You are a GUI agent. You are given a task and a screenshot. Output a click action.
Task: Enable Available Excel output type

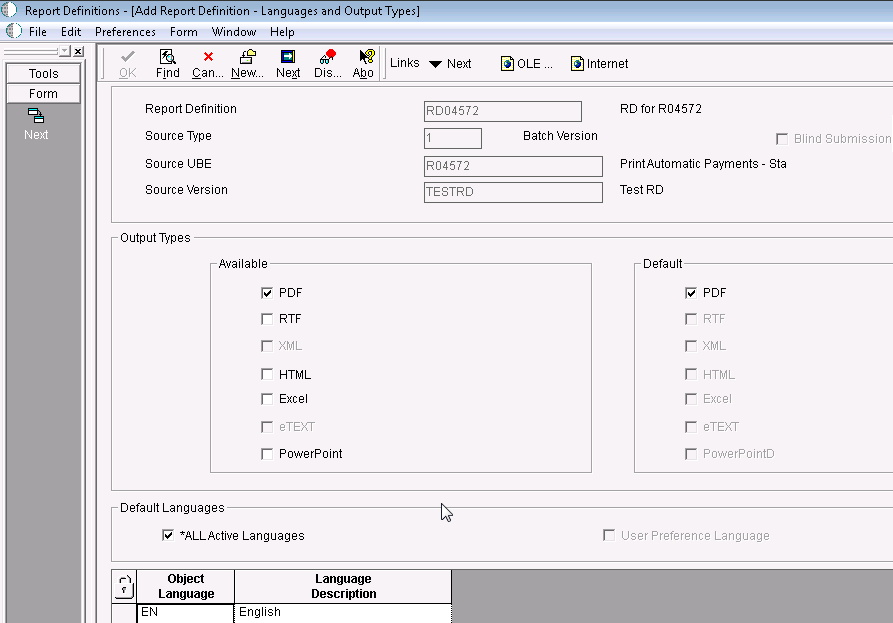pyautogui.click(x=267, y=399)
